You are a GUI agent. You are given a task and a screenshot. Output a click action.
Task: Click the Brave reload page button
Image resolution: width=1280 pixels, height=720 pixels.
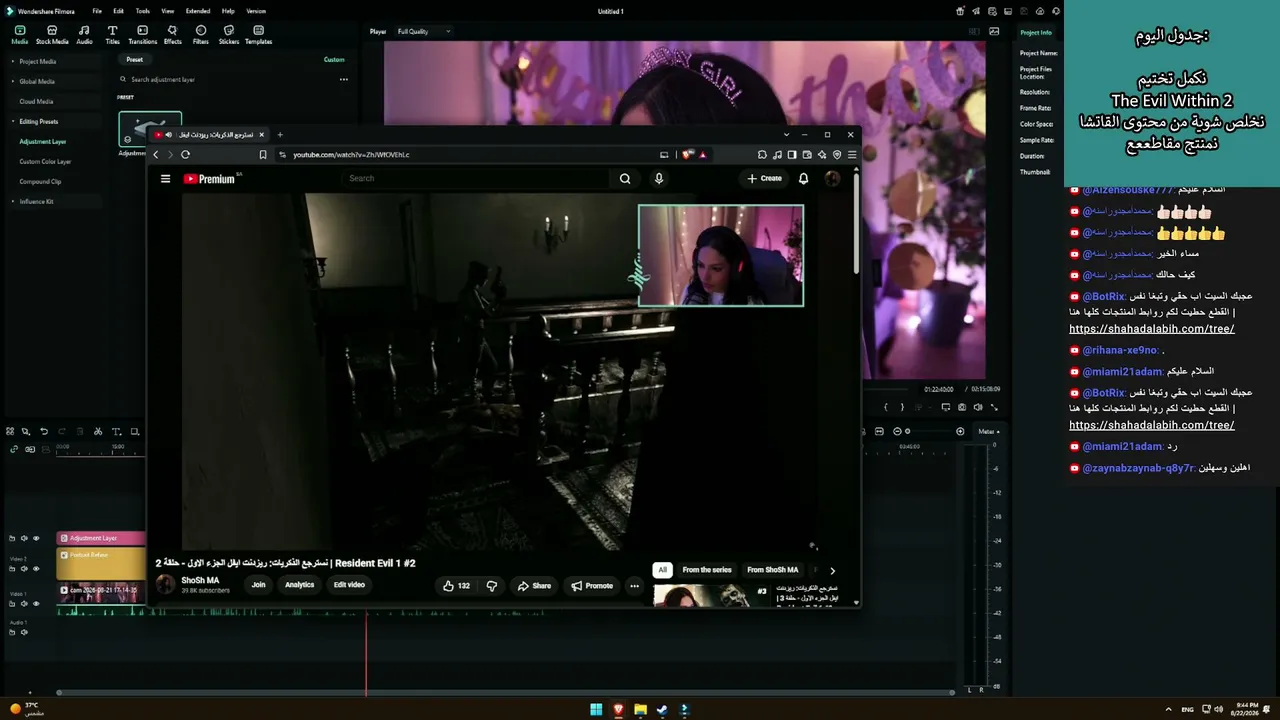click(x=185, y=155)
